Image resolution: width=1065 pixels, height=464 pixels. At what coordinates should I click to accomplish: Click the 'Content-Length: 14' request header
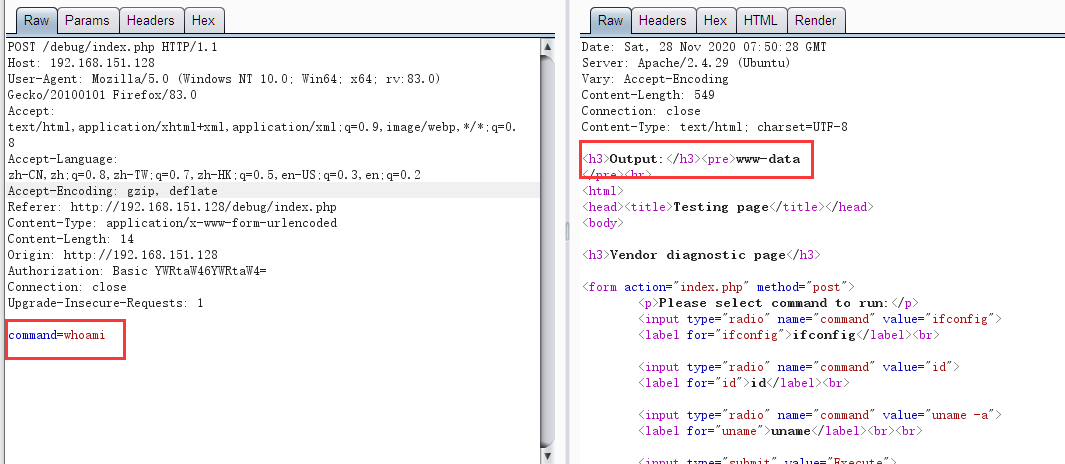[x=71, y=238]
